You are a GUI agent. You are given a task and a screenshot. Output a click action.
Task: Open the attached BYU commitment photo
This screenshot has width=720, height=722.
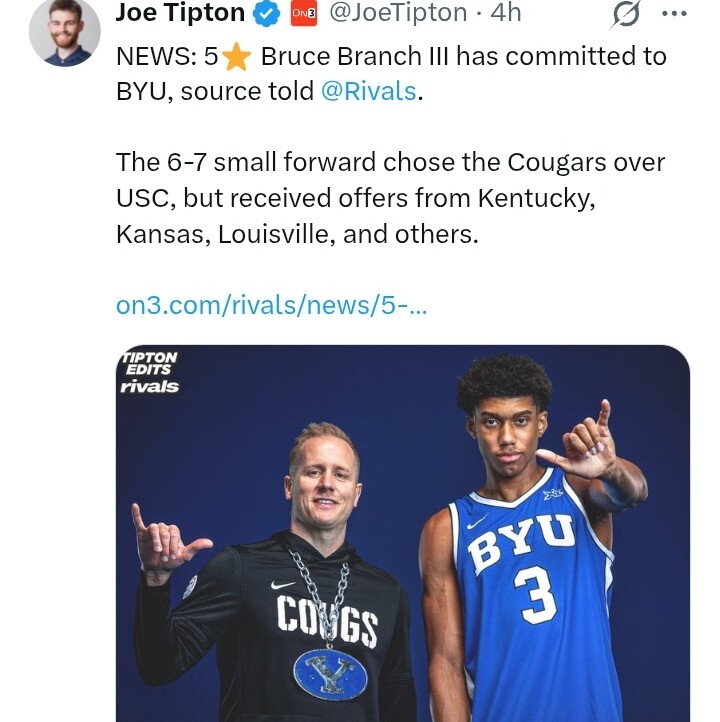click(402, 530)
